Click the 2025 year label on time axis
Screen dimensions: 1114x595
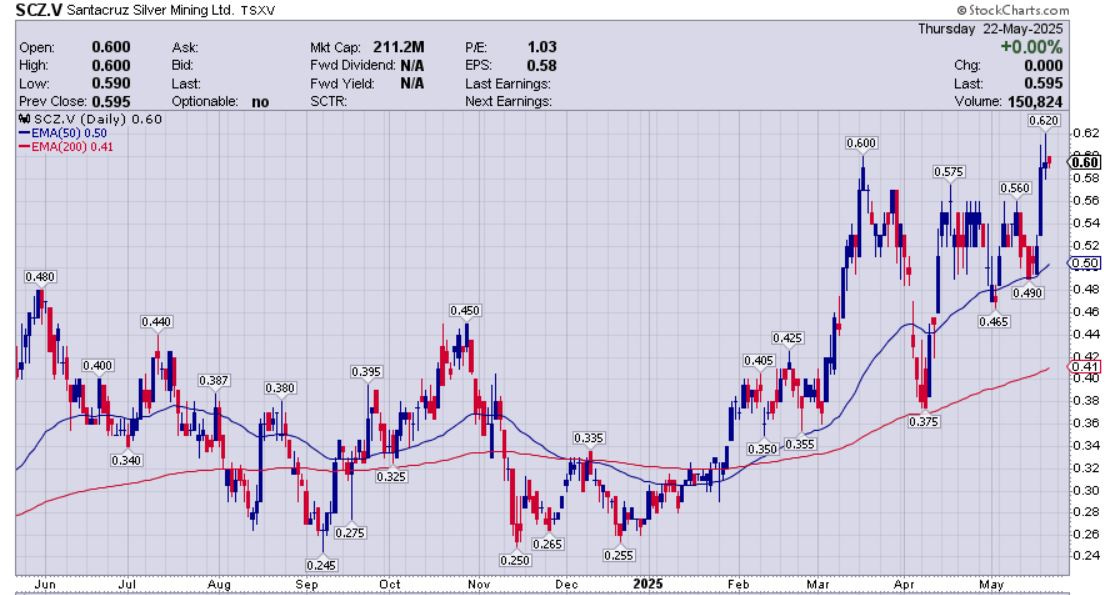click(x=647, y=584)
